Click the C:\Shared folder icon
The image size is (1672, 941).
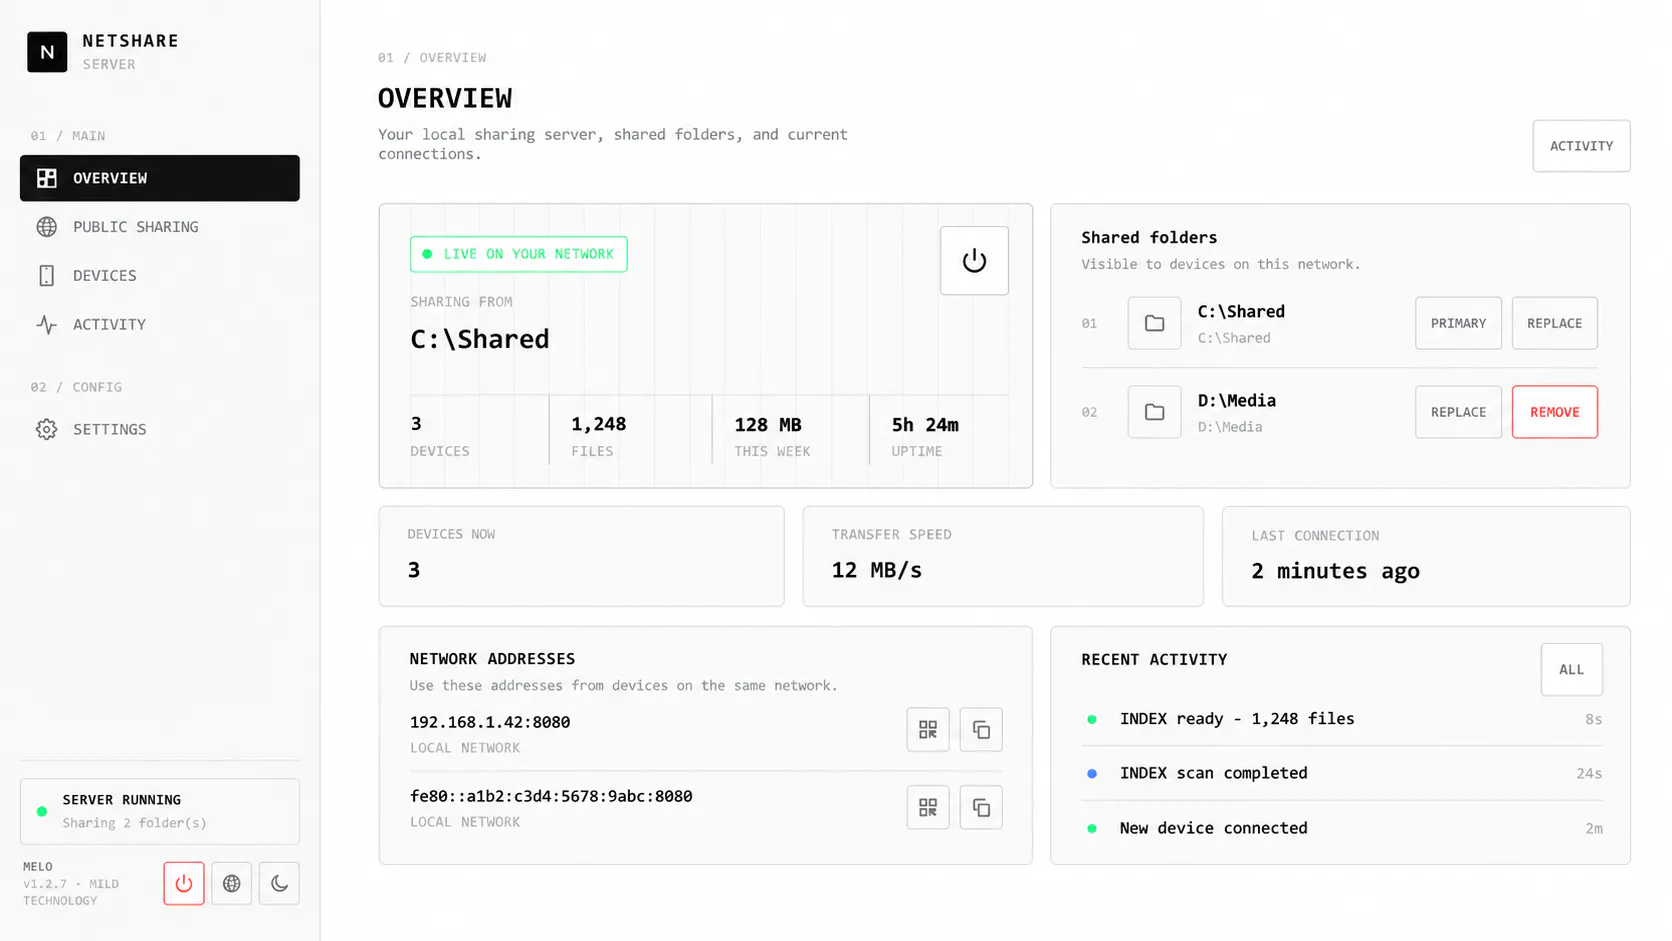click(1154, 323)
